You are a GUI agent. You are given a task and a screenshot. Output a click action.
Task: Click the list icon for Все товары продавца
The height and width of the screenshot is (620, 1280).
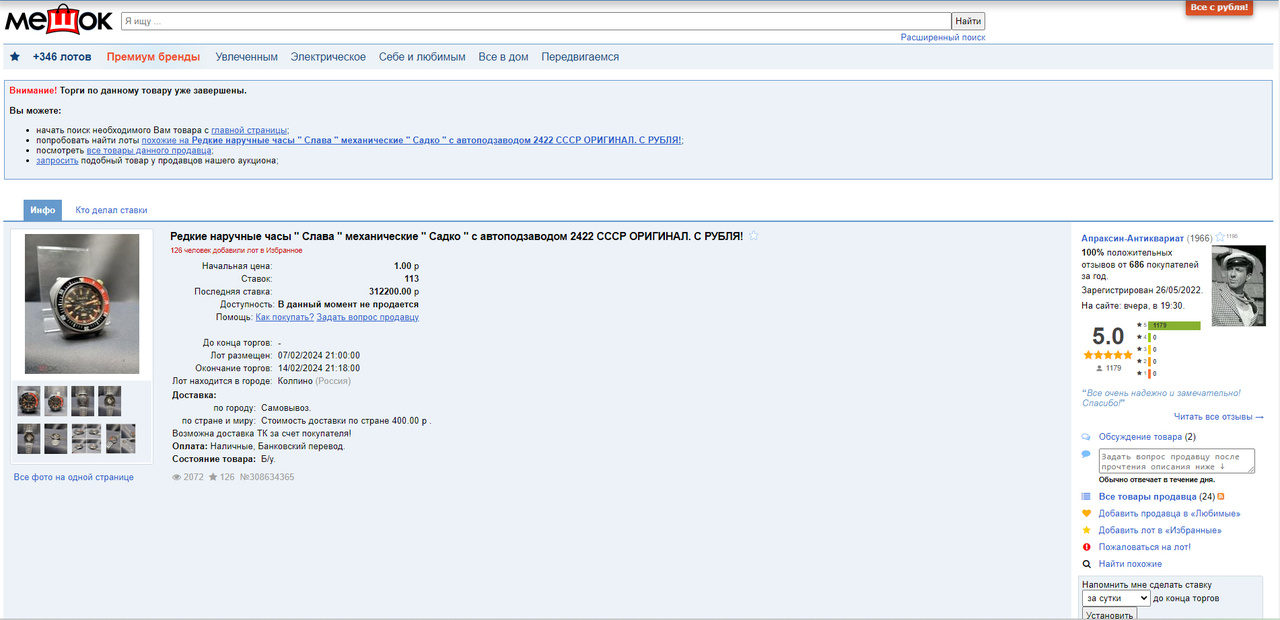click(1087, 496)
